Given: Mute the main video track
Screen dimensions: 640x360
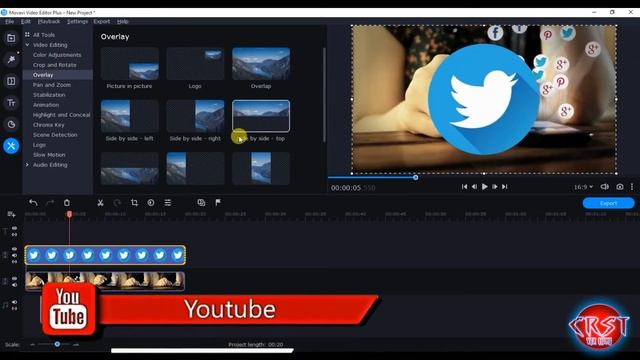Looking at the screenshot, I should coord(14,284).
